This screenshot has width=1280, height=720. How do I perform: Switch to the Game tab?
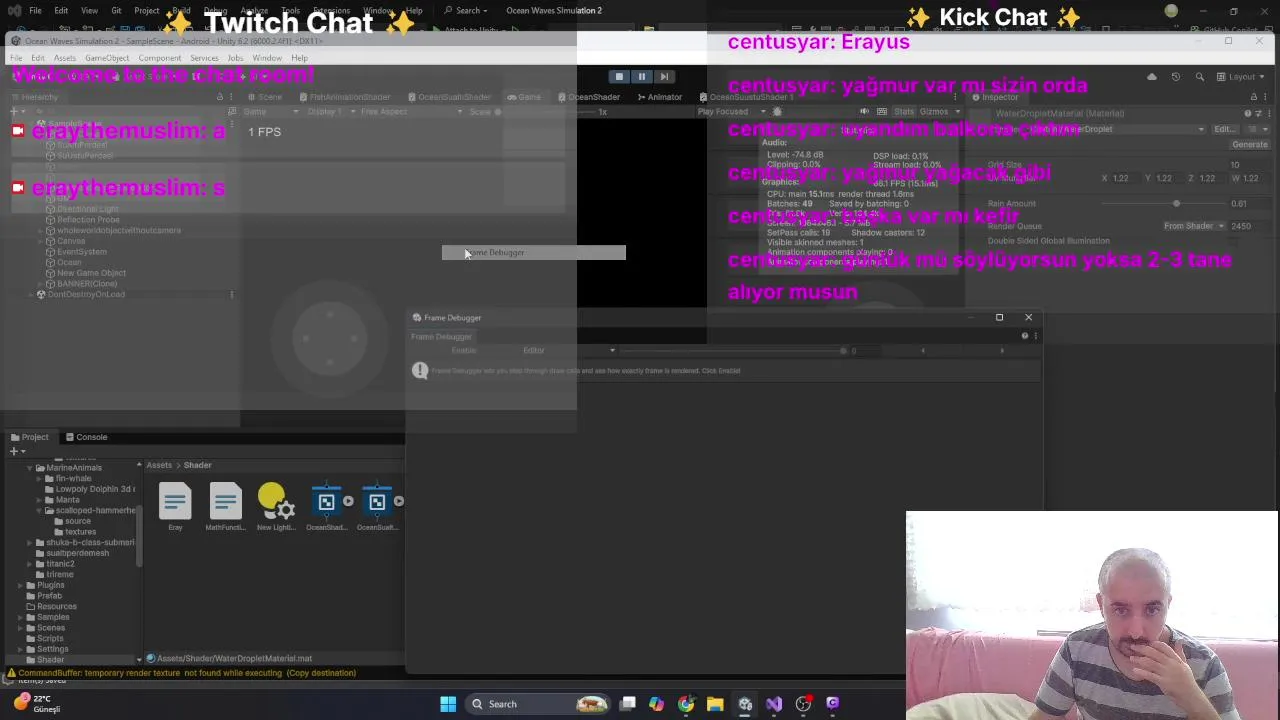(x=524, y=97)
